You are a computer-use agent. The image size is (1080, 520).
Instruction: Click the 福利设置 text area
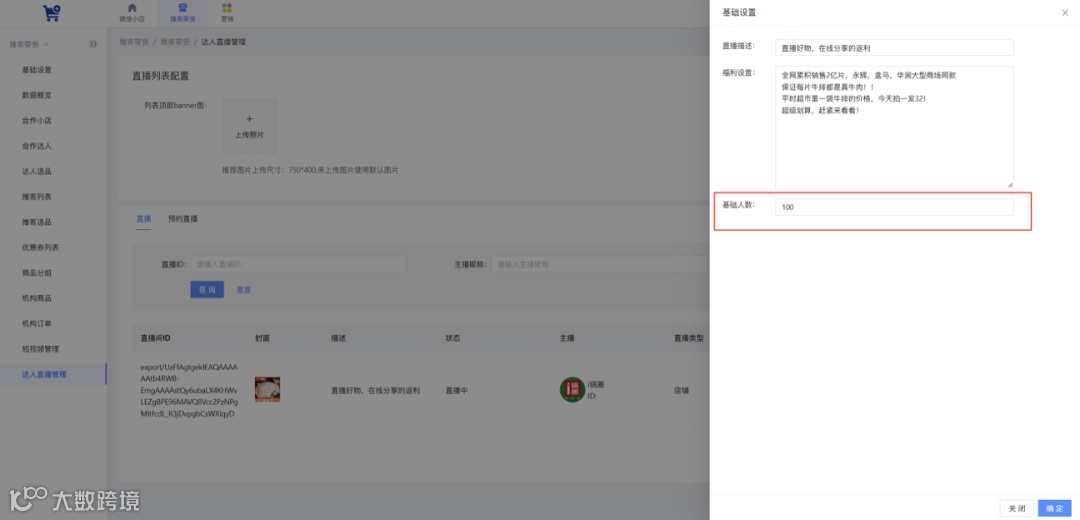894,127
